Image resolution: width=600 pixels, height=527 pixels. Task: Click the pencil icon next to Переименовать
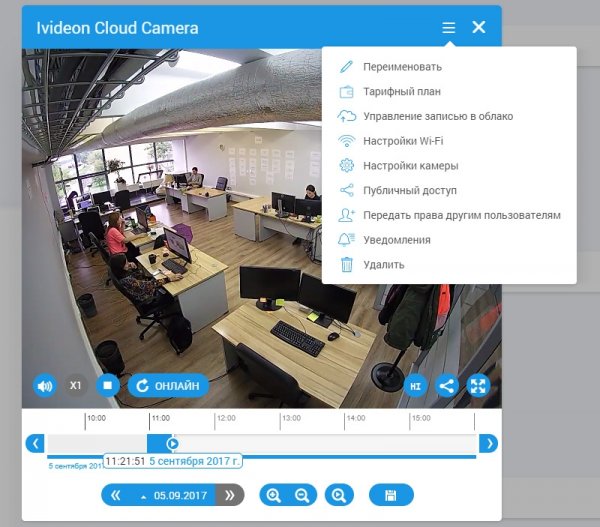346,67
